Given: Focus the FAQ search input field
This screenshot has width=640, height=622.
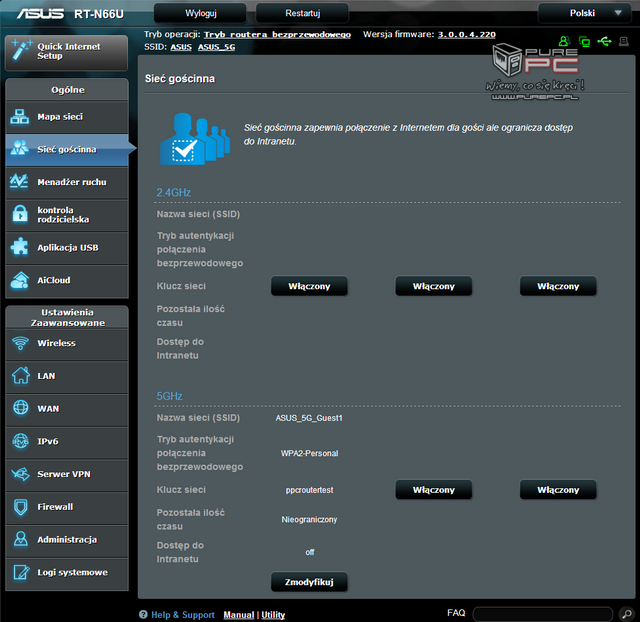Looking at the screenshot, I should click(543, 614).
